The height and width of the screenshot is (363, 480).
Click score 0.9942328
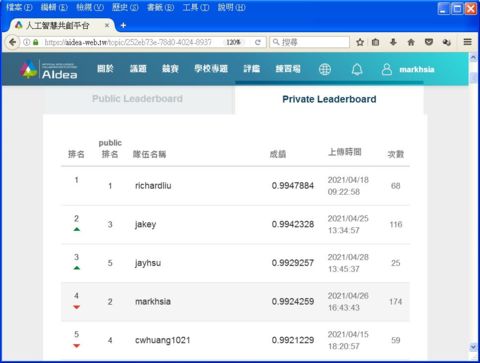point(293,224)
